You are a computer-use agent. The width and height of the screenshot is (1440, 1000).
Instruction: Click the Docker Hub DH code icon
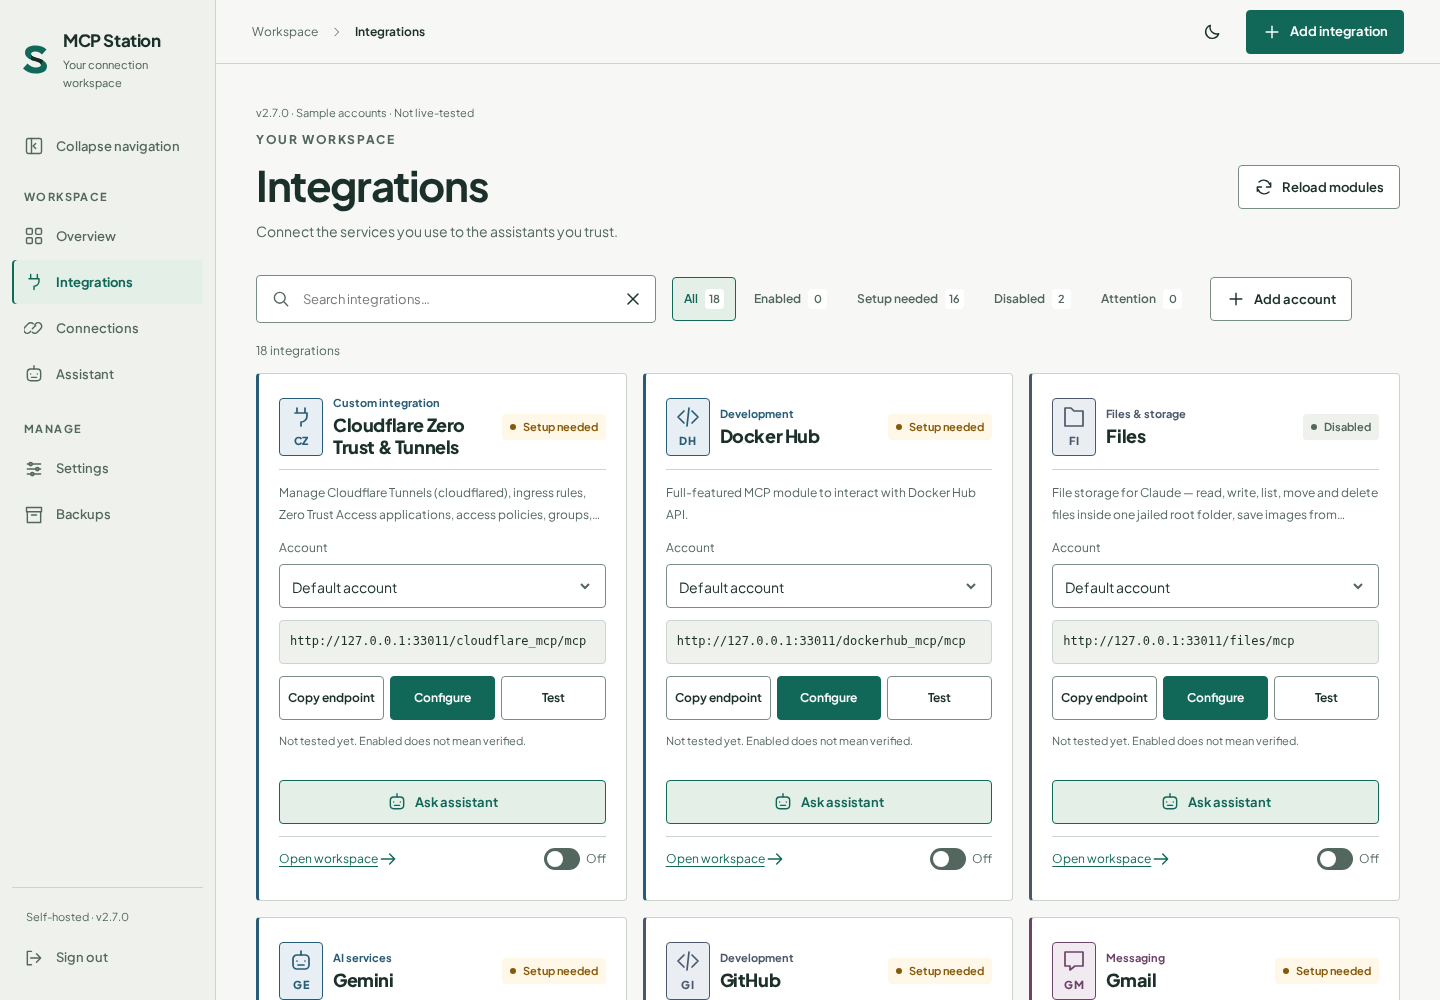688,427
